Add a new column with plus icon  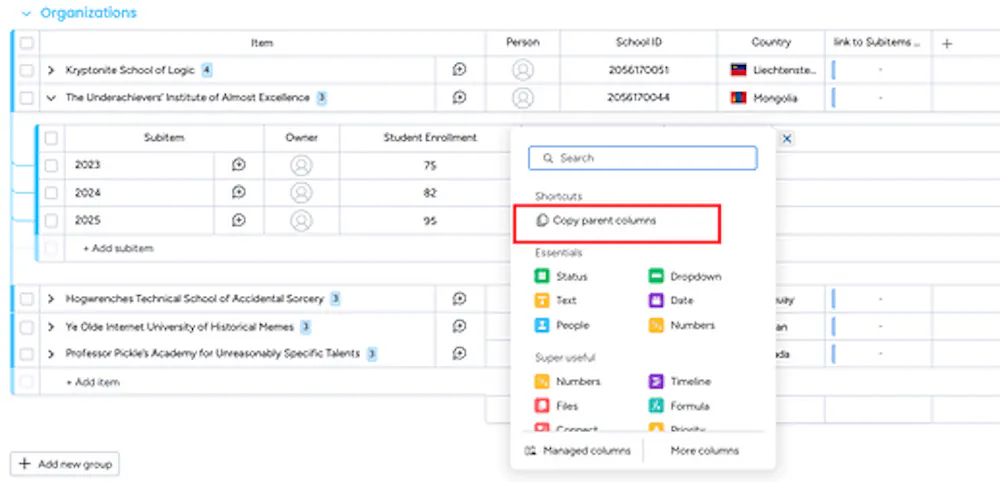click(x=947, y=43)
